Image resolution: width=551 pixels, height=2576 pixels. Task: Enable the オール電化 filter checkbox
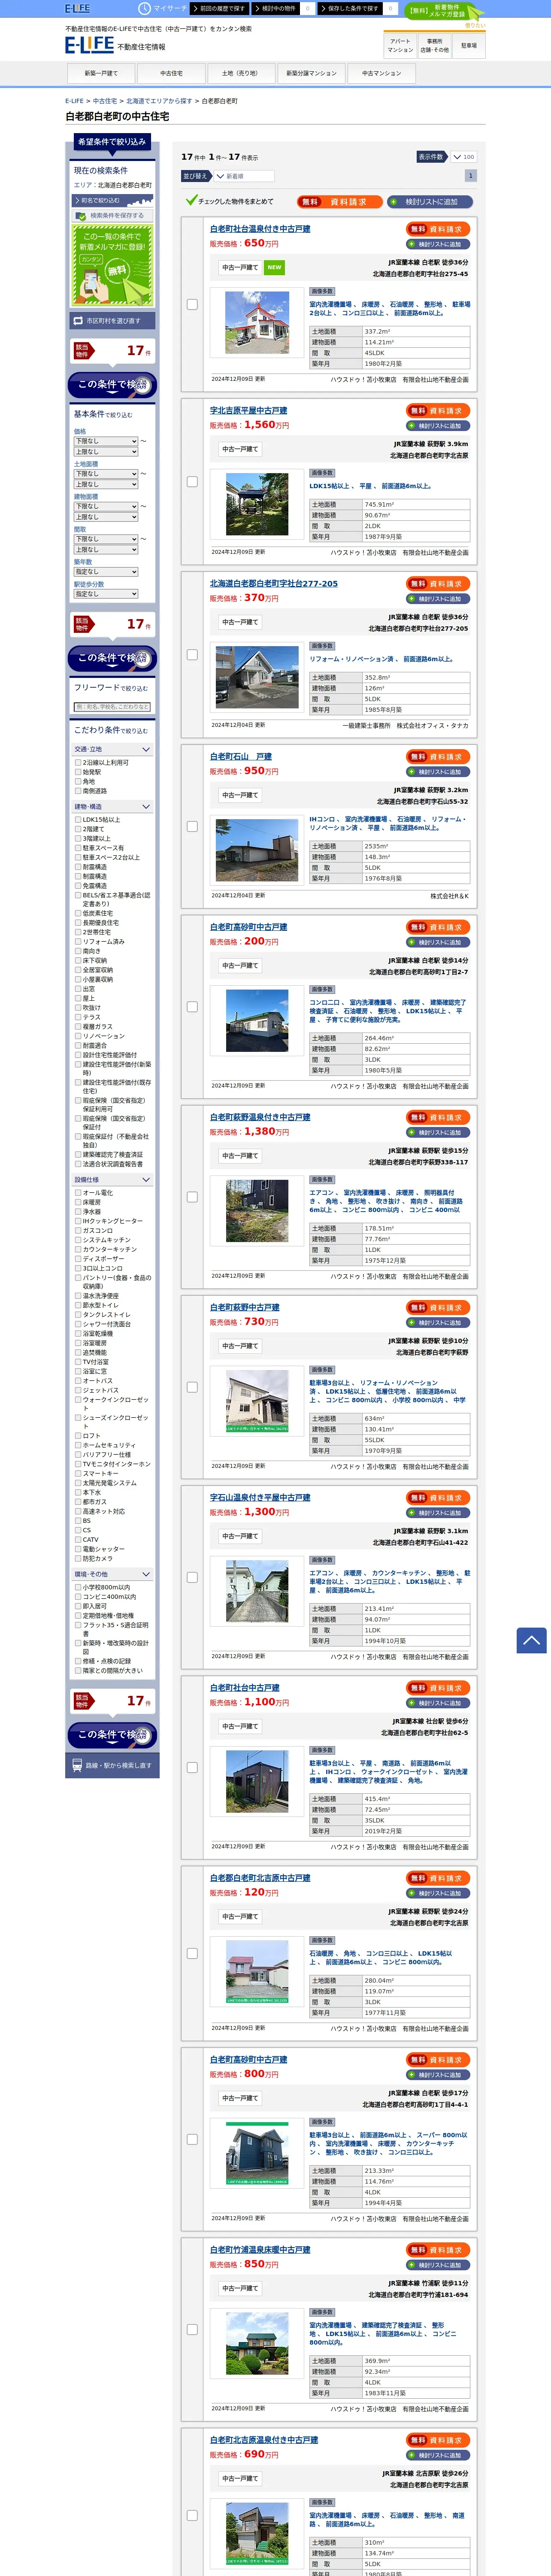coord(78,1193)
